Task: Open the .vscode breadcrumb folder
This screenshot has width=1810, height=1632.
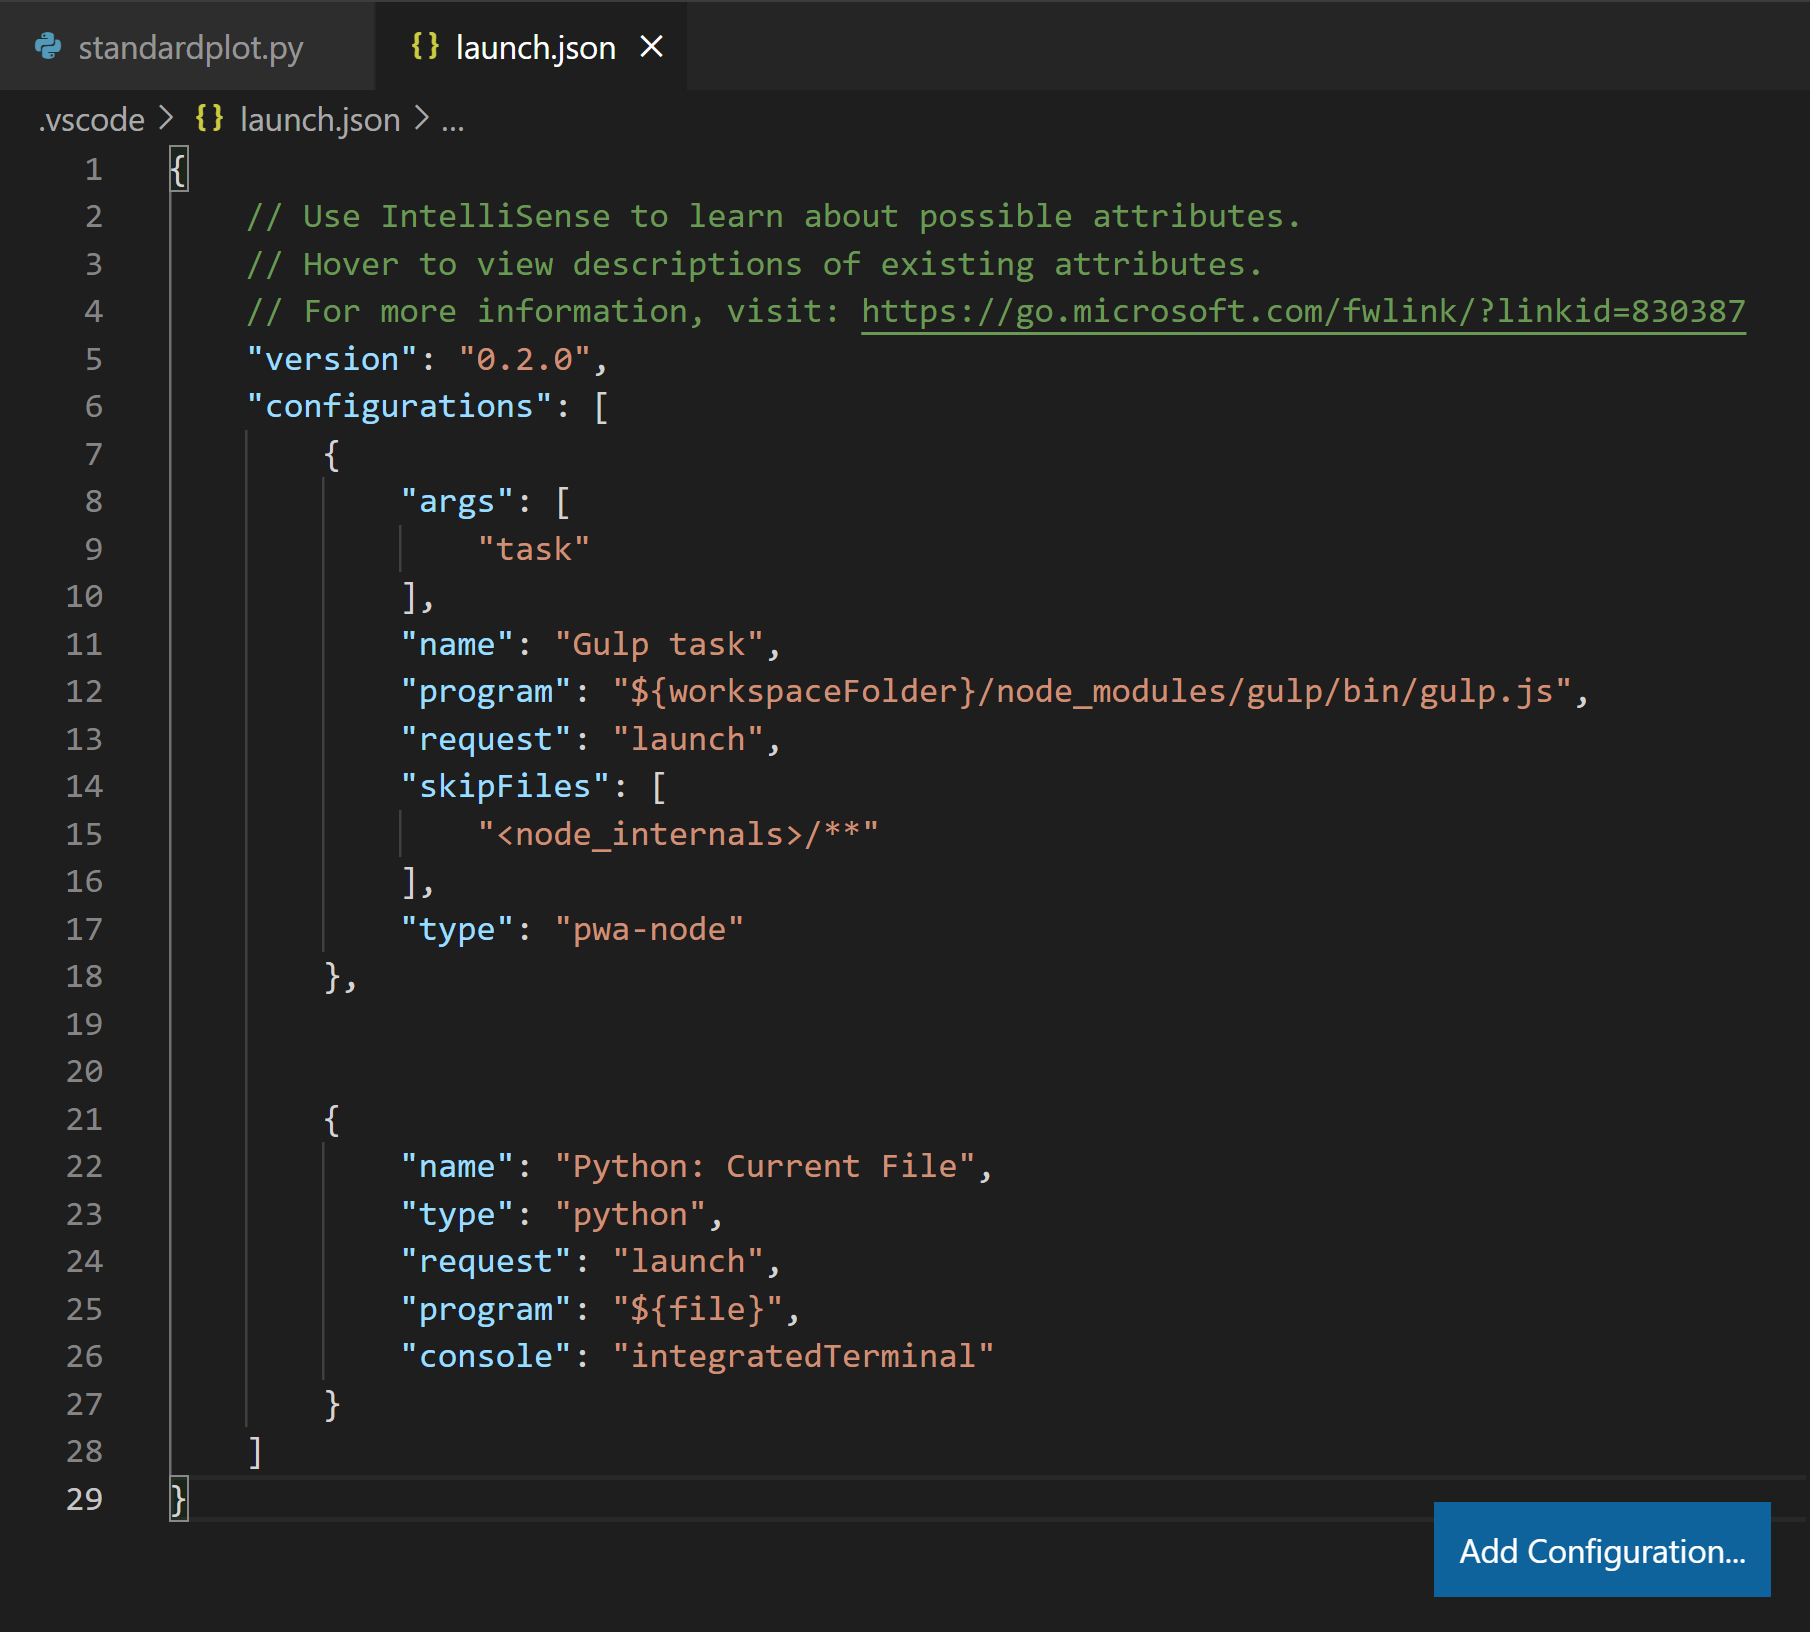Action: click(92, 119)
